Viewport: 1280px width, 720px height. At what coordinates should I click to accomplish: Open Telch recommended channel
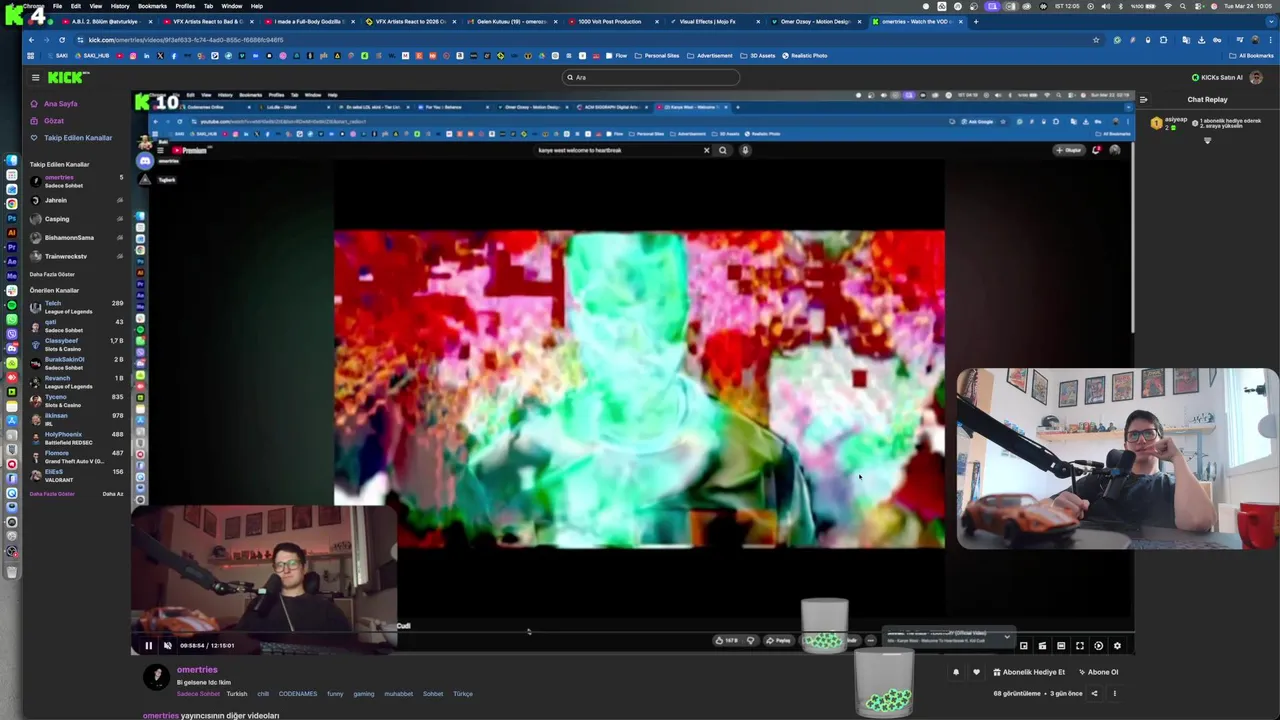click(x=77, y=307)
